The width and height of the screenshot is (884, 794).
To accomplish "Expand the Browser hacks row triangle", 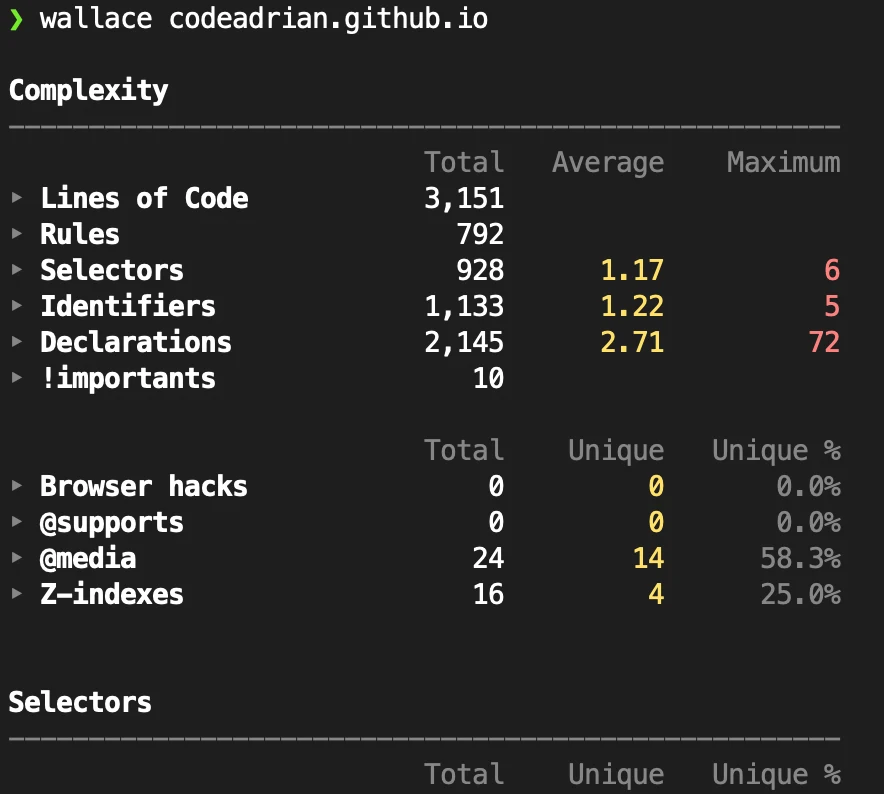I will coord(16,486).
